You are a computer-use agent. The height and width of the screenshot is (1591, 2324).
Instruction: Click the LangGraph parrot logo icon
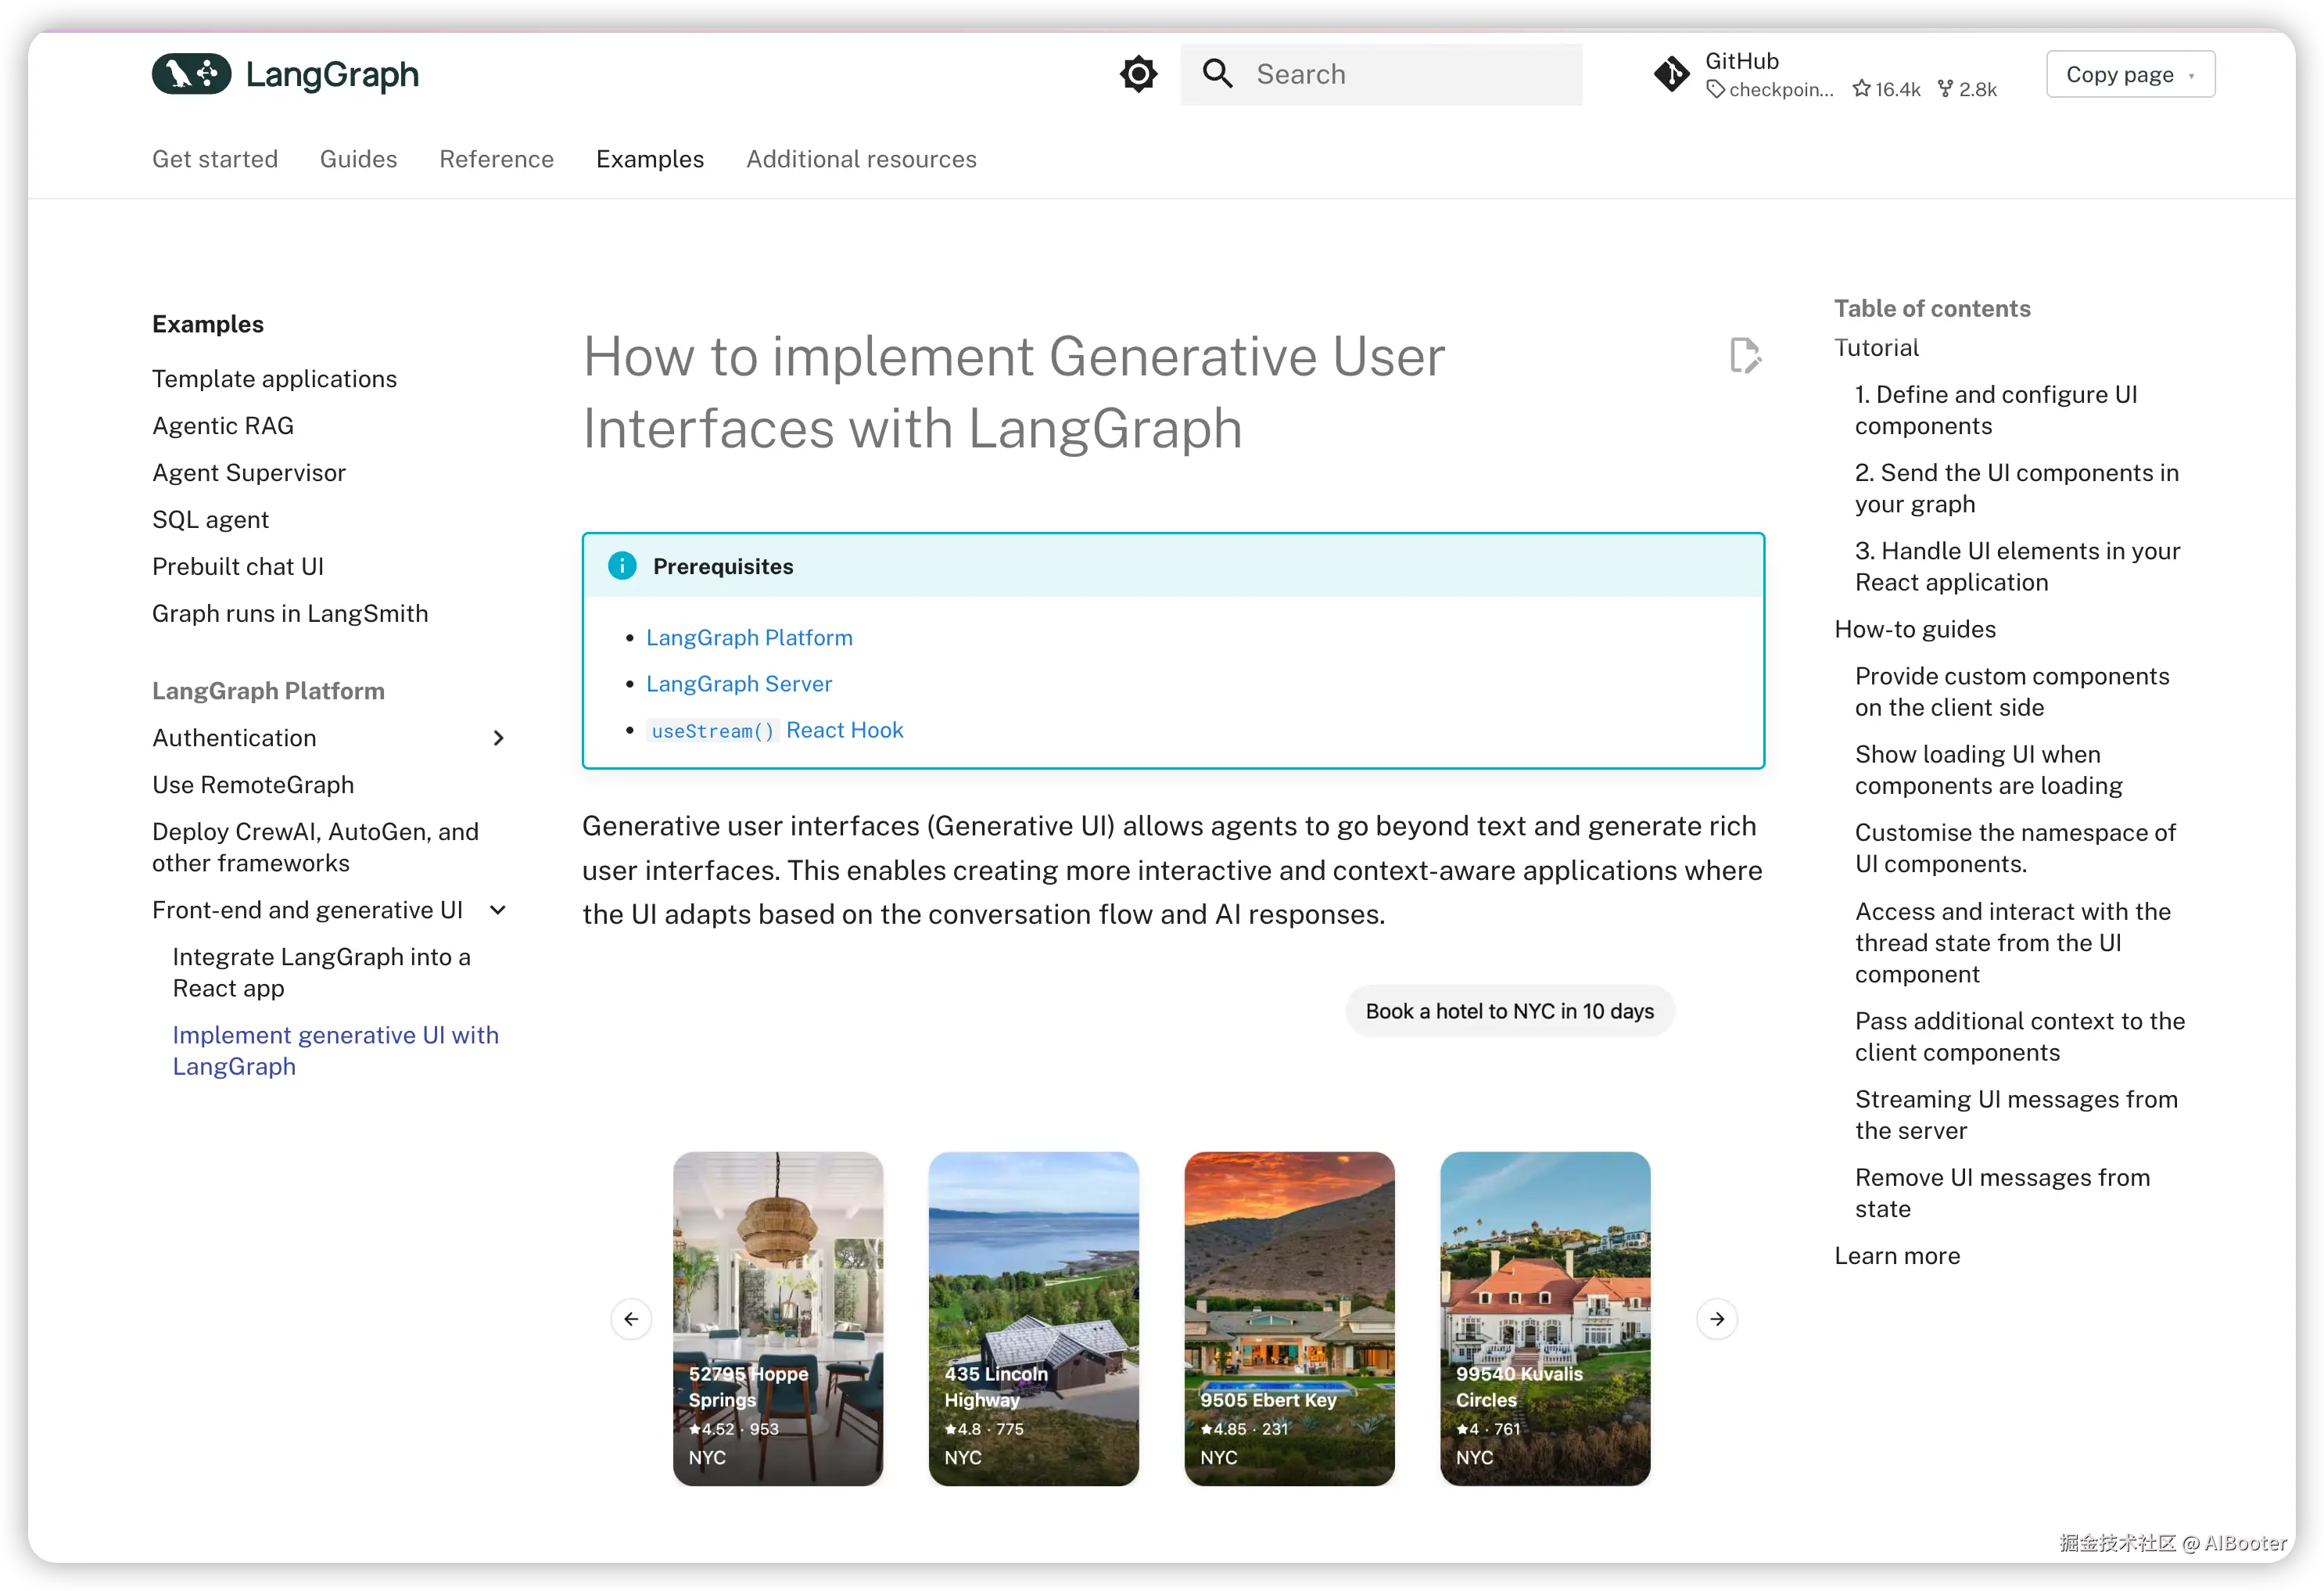pyautogui.click(x=191, y=74)
